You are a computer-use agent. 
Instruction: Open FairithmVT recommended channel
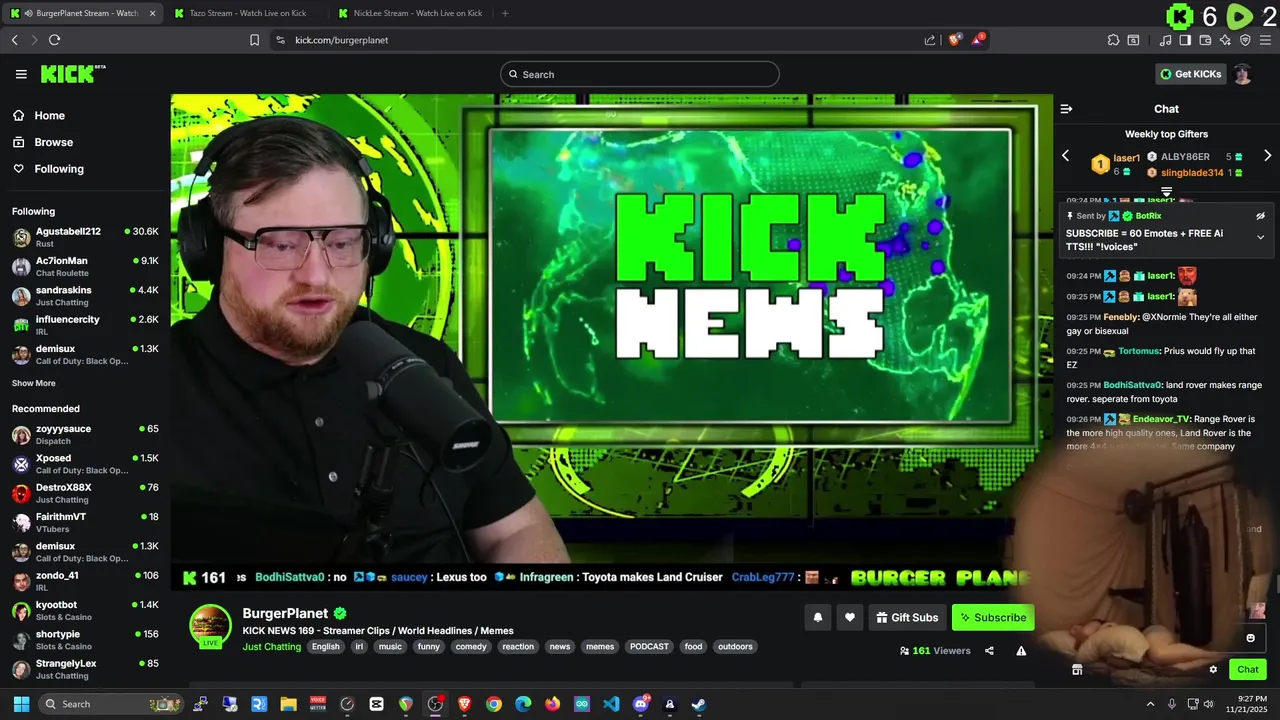coord(85,522)
